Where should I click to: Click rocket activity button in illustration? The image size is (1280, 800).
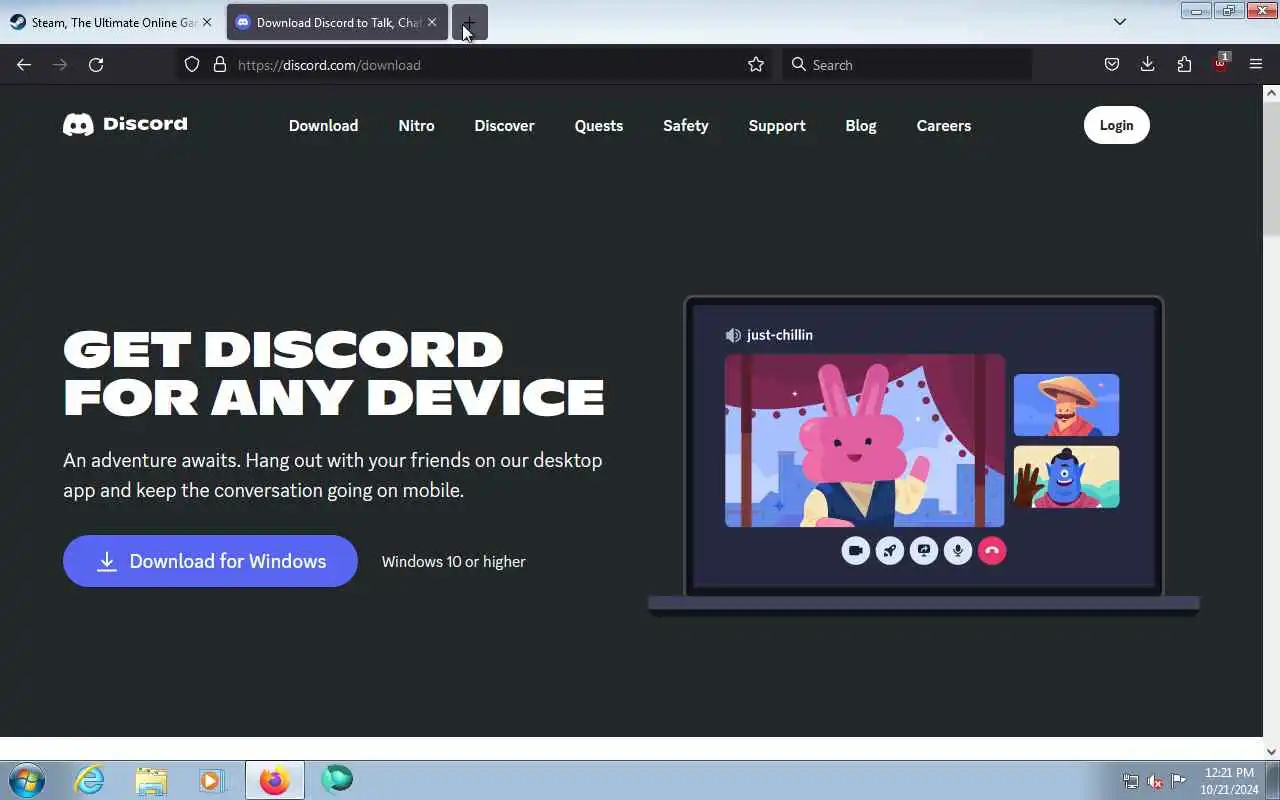890,550
